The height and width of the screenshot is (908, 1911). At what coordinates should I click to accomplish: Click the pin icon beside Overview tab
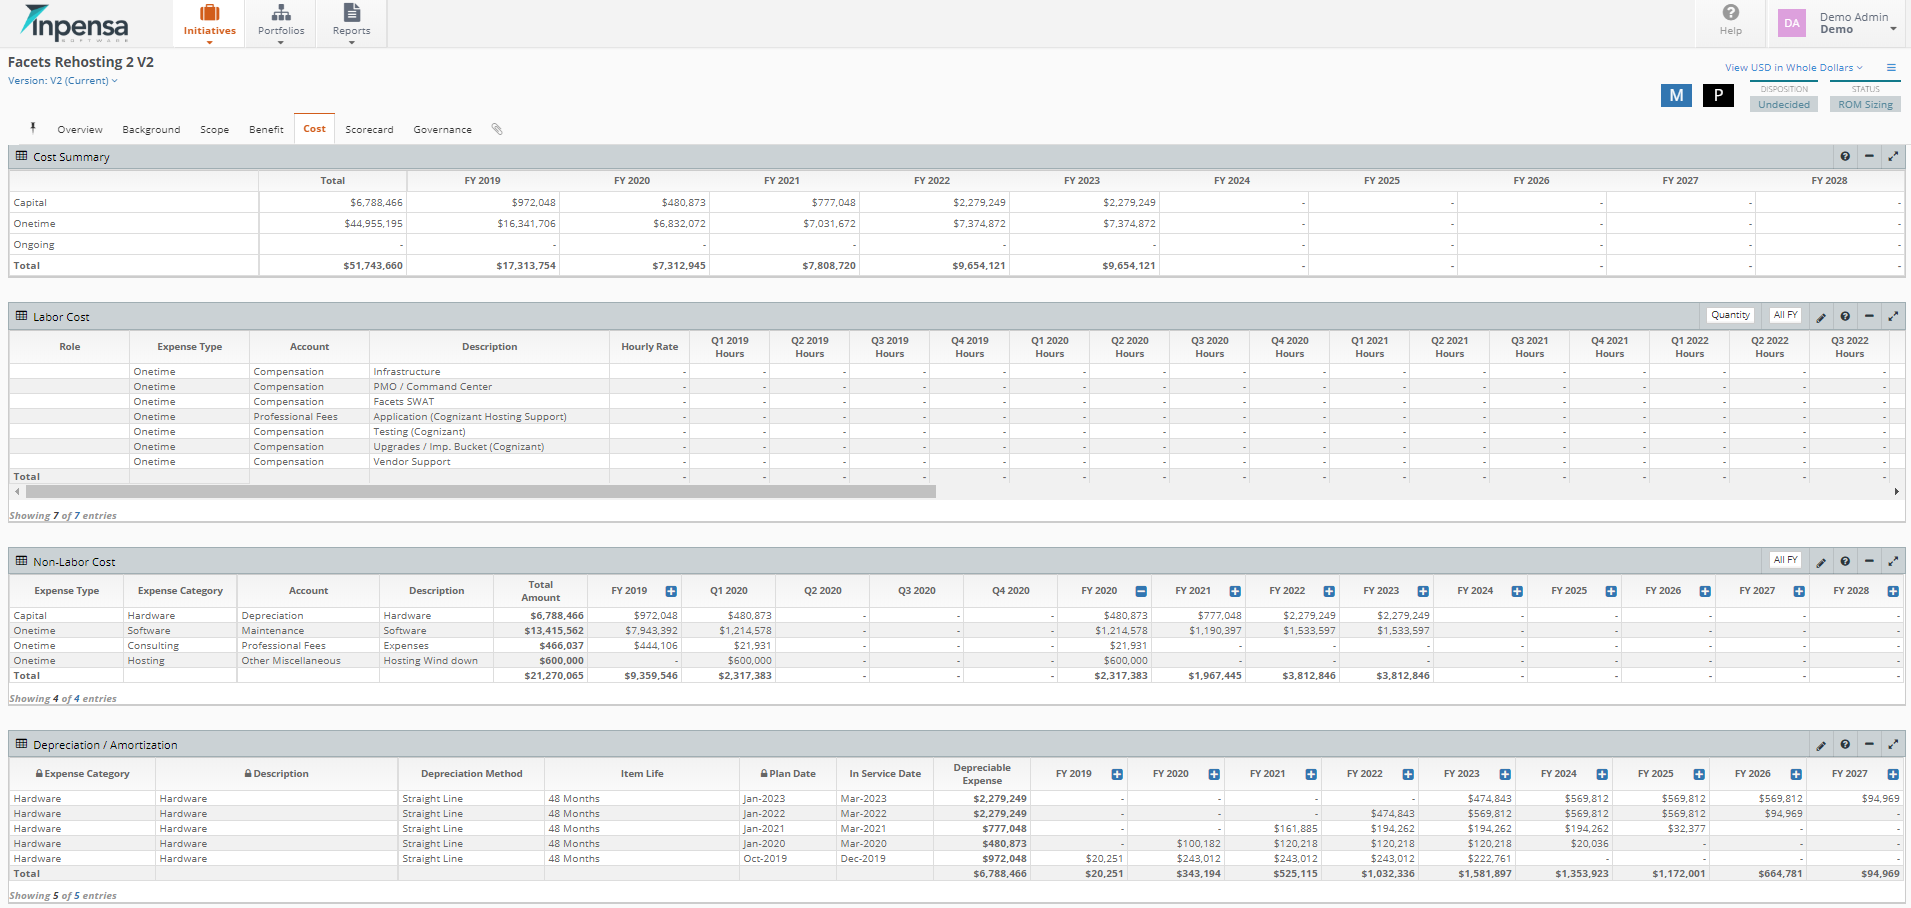click(x=33, y=128)
